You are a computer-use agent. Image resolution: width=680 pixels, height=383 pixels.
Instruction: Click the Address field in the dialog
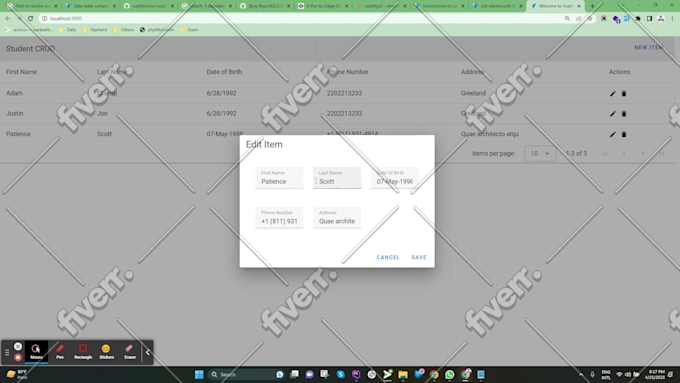pyautogui.click(x=337, y=217)
